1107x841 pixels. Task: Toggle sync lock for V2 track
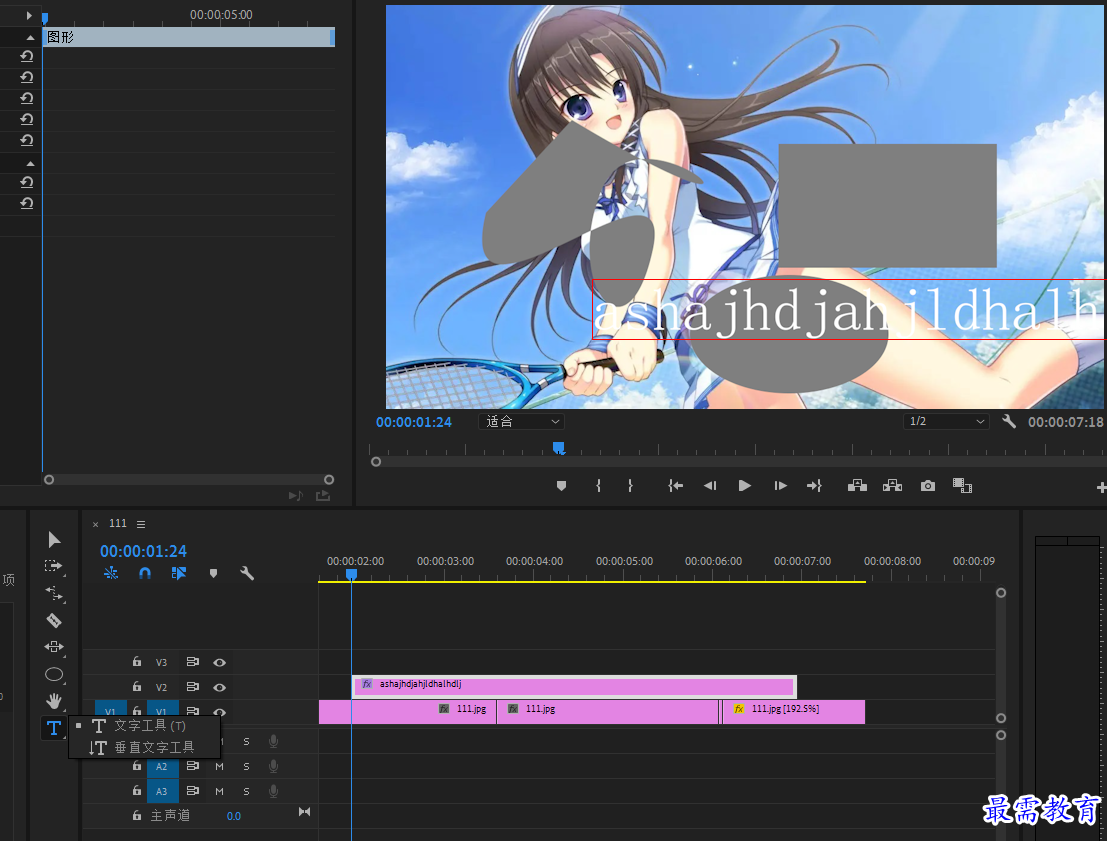click(192, 686)
